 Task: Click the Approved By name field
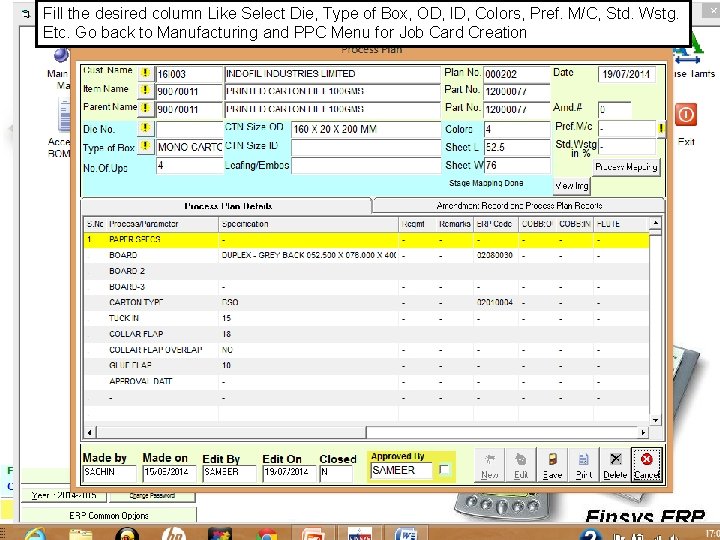coord(401,471)
